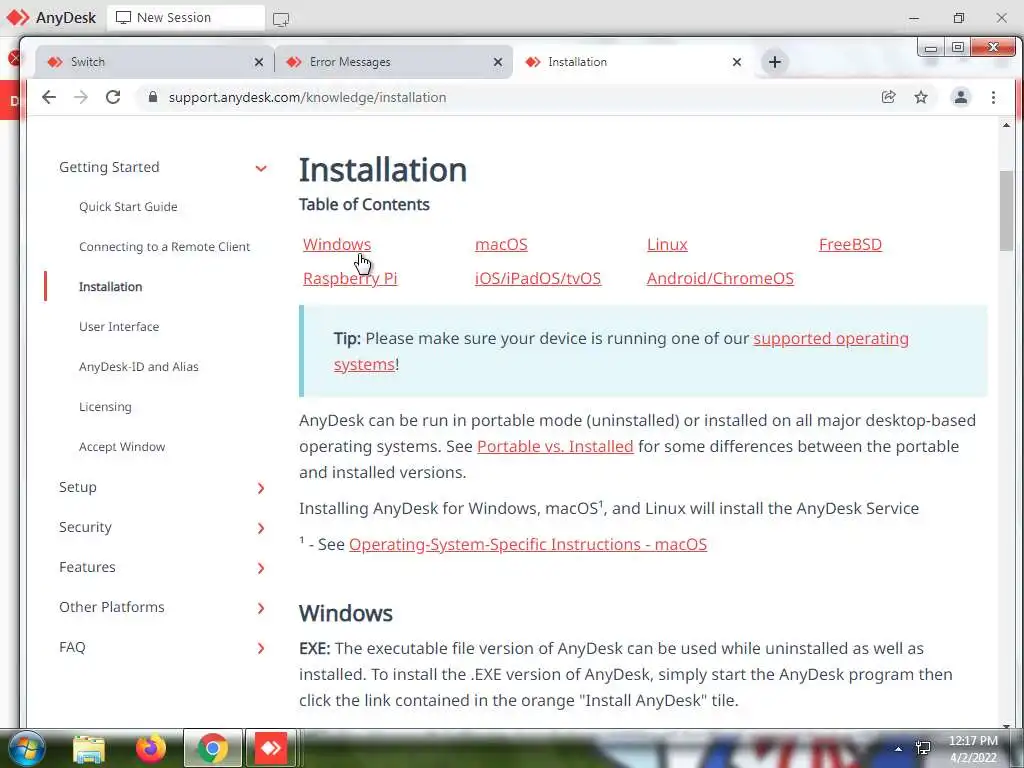Image resolution: width=1024 pixels, height=768 pixels.
Task: Collapse the Getting Started section
Action: (261, 168)
